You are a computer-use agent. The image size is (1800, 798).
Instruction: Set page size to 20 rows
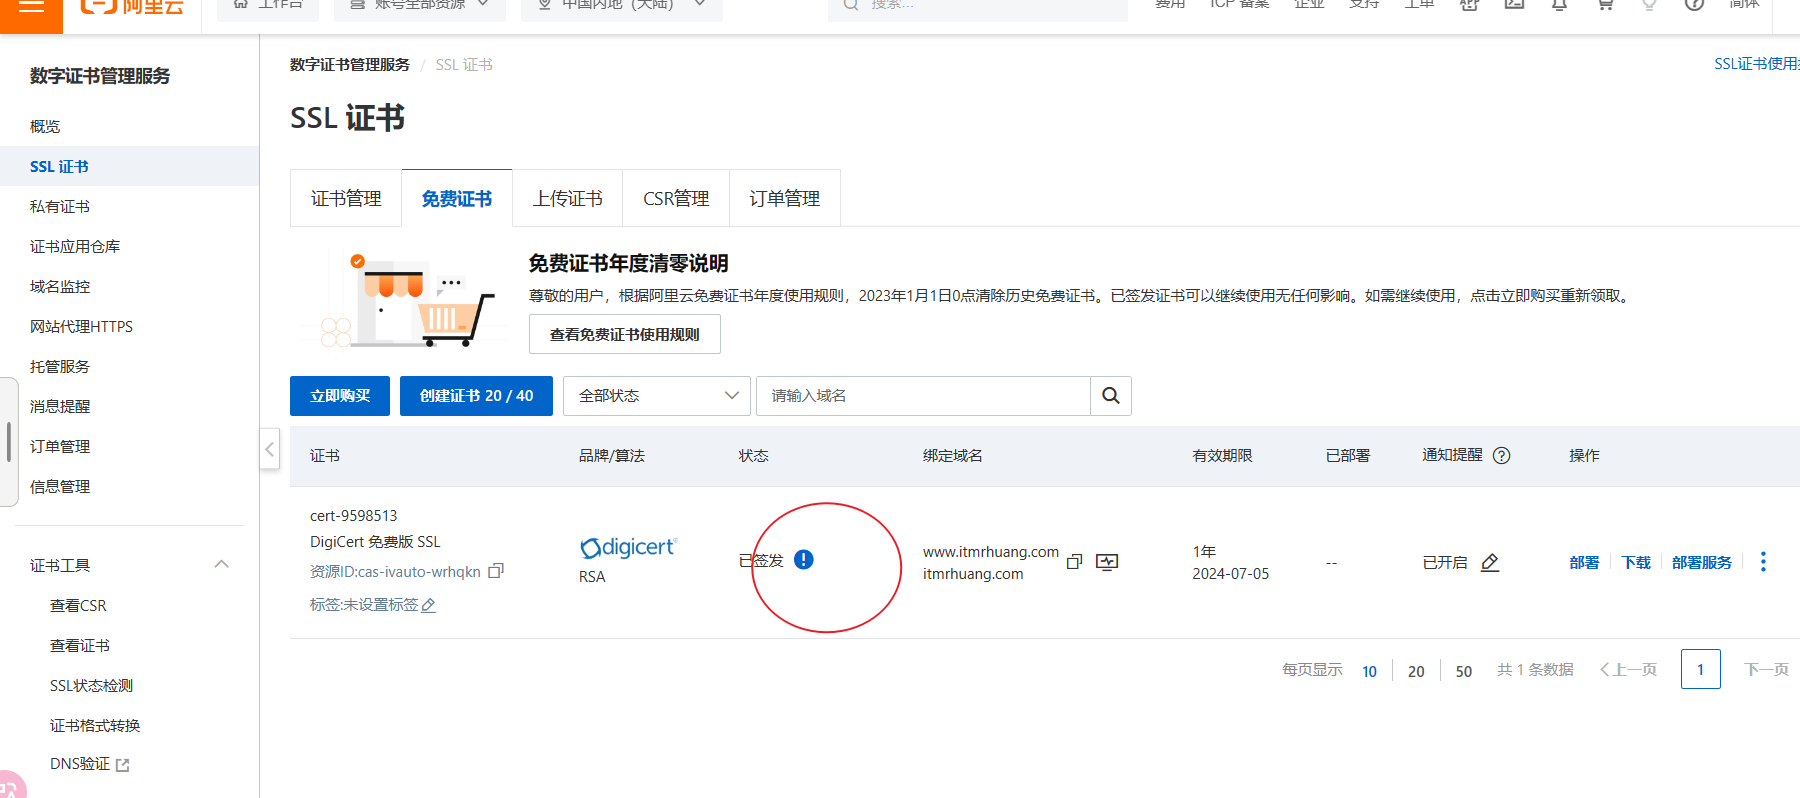point(1416,671)
